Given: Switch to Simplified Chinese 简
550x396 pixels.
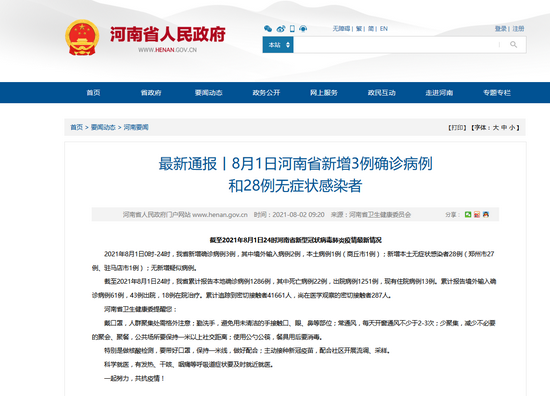Looking at the screenshot, I should [x=371, y=29].
